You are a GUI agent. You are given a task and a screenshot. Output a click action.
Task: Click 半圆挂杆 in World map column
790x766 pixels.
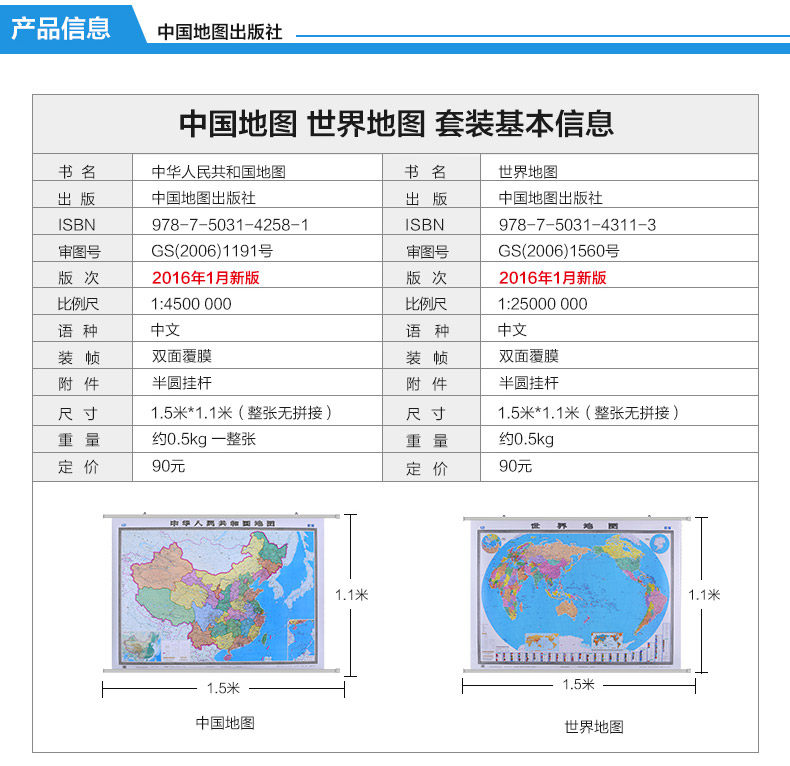point(529,383)
